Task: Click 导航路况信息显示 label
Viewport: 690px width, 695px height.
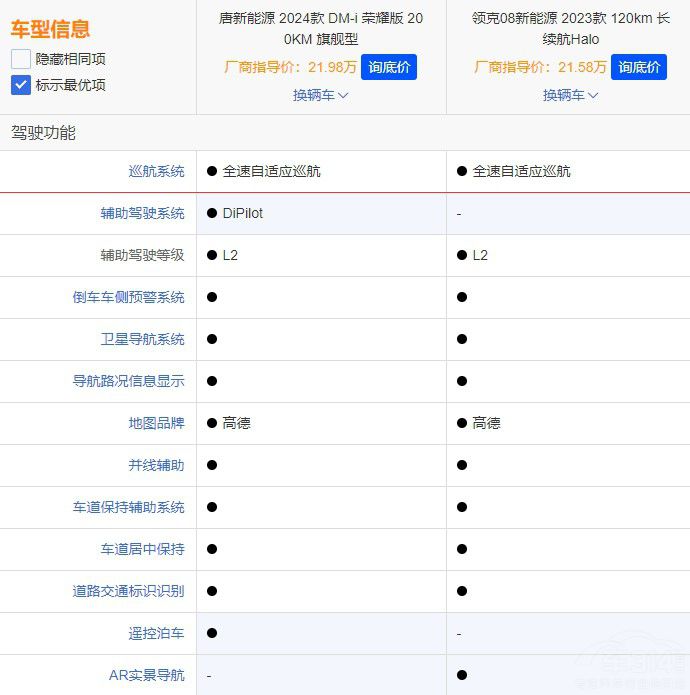Action: [128, 381]
